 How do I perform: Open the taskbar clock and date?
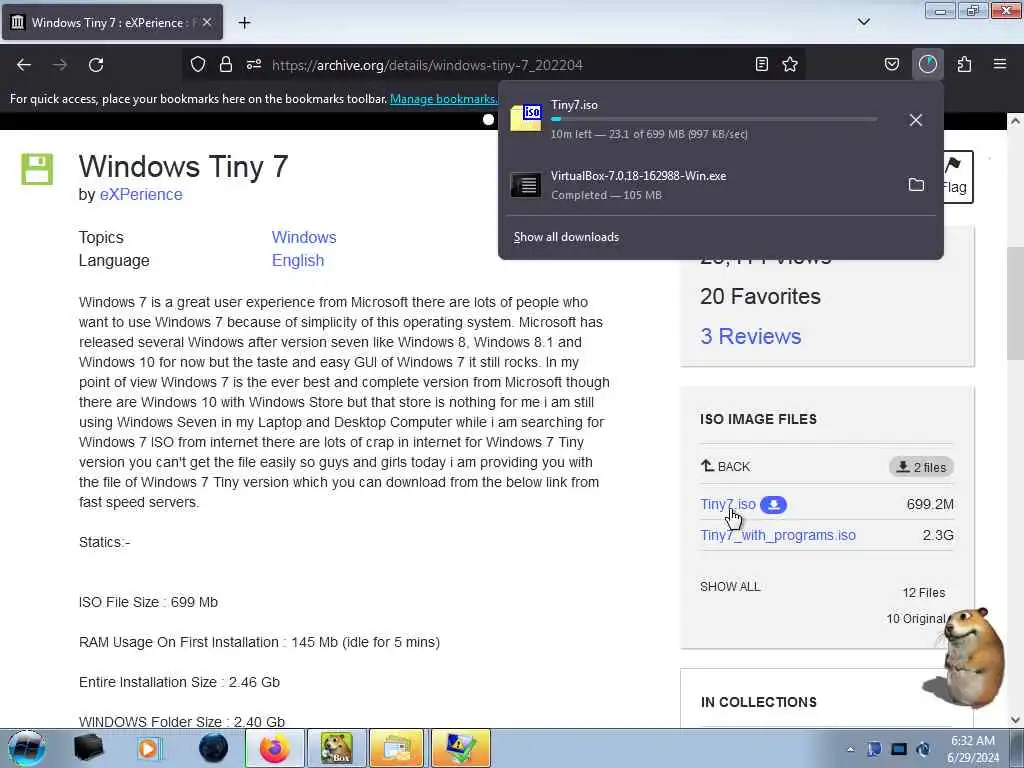coord(973,749)
